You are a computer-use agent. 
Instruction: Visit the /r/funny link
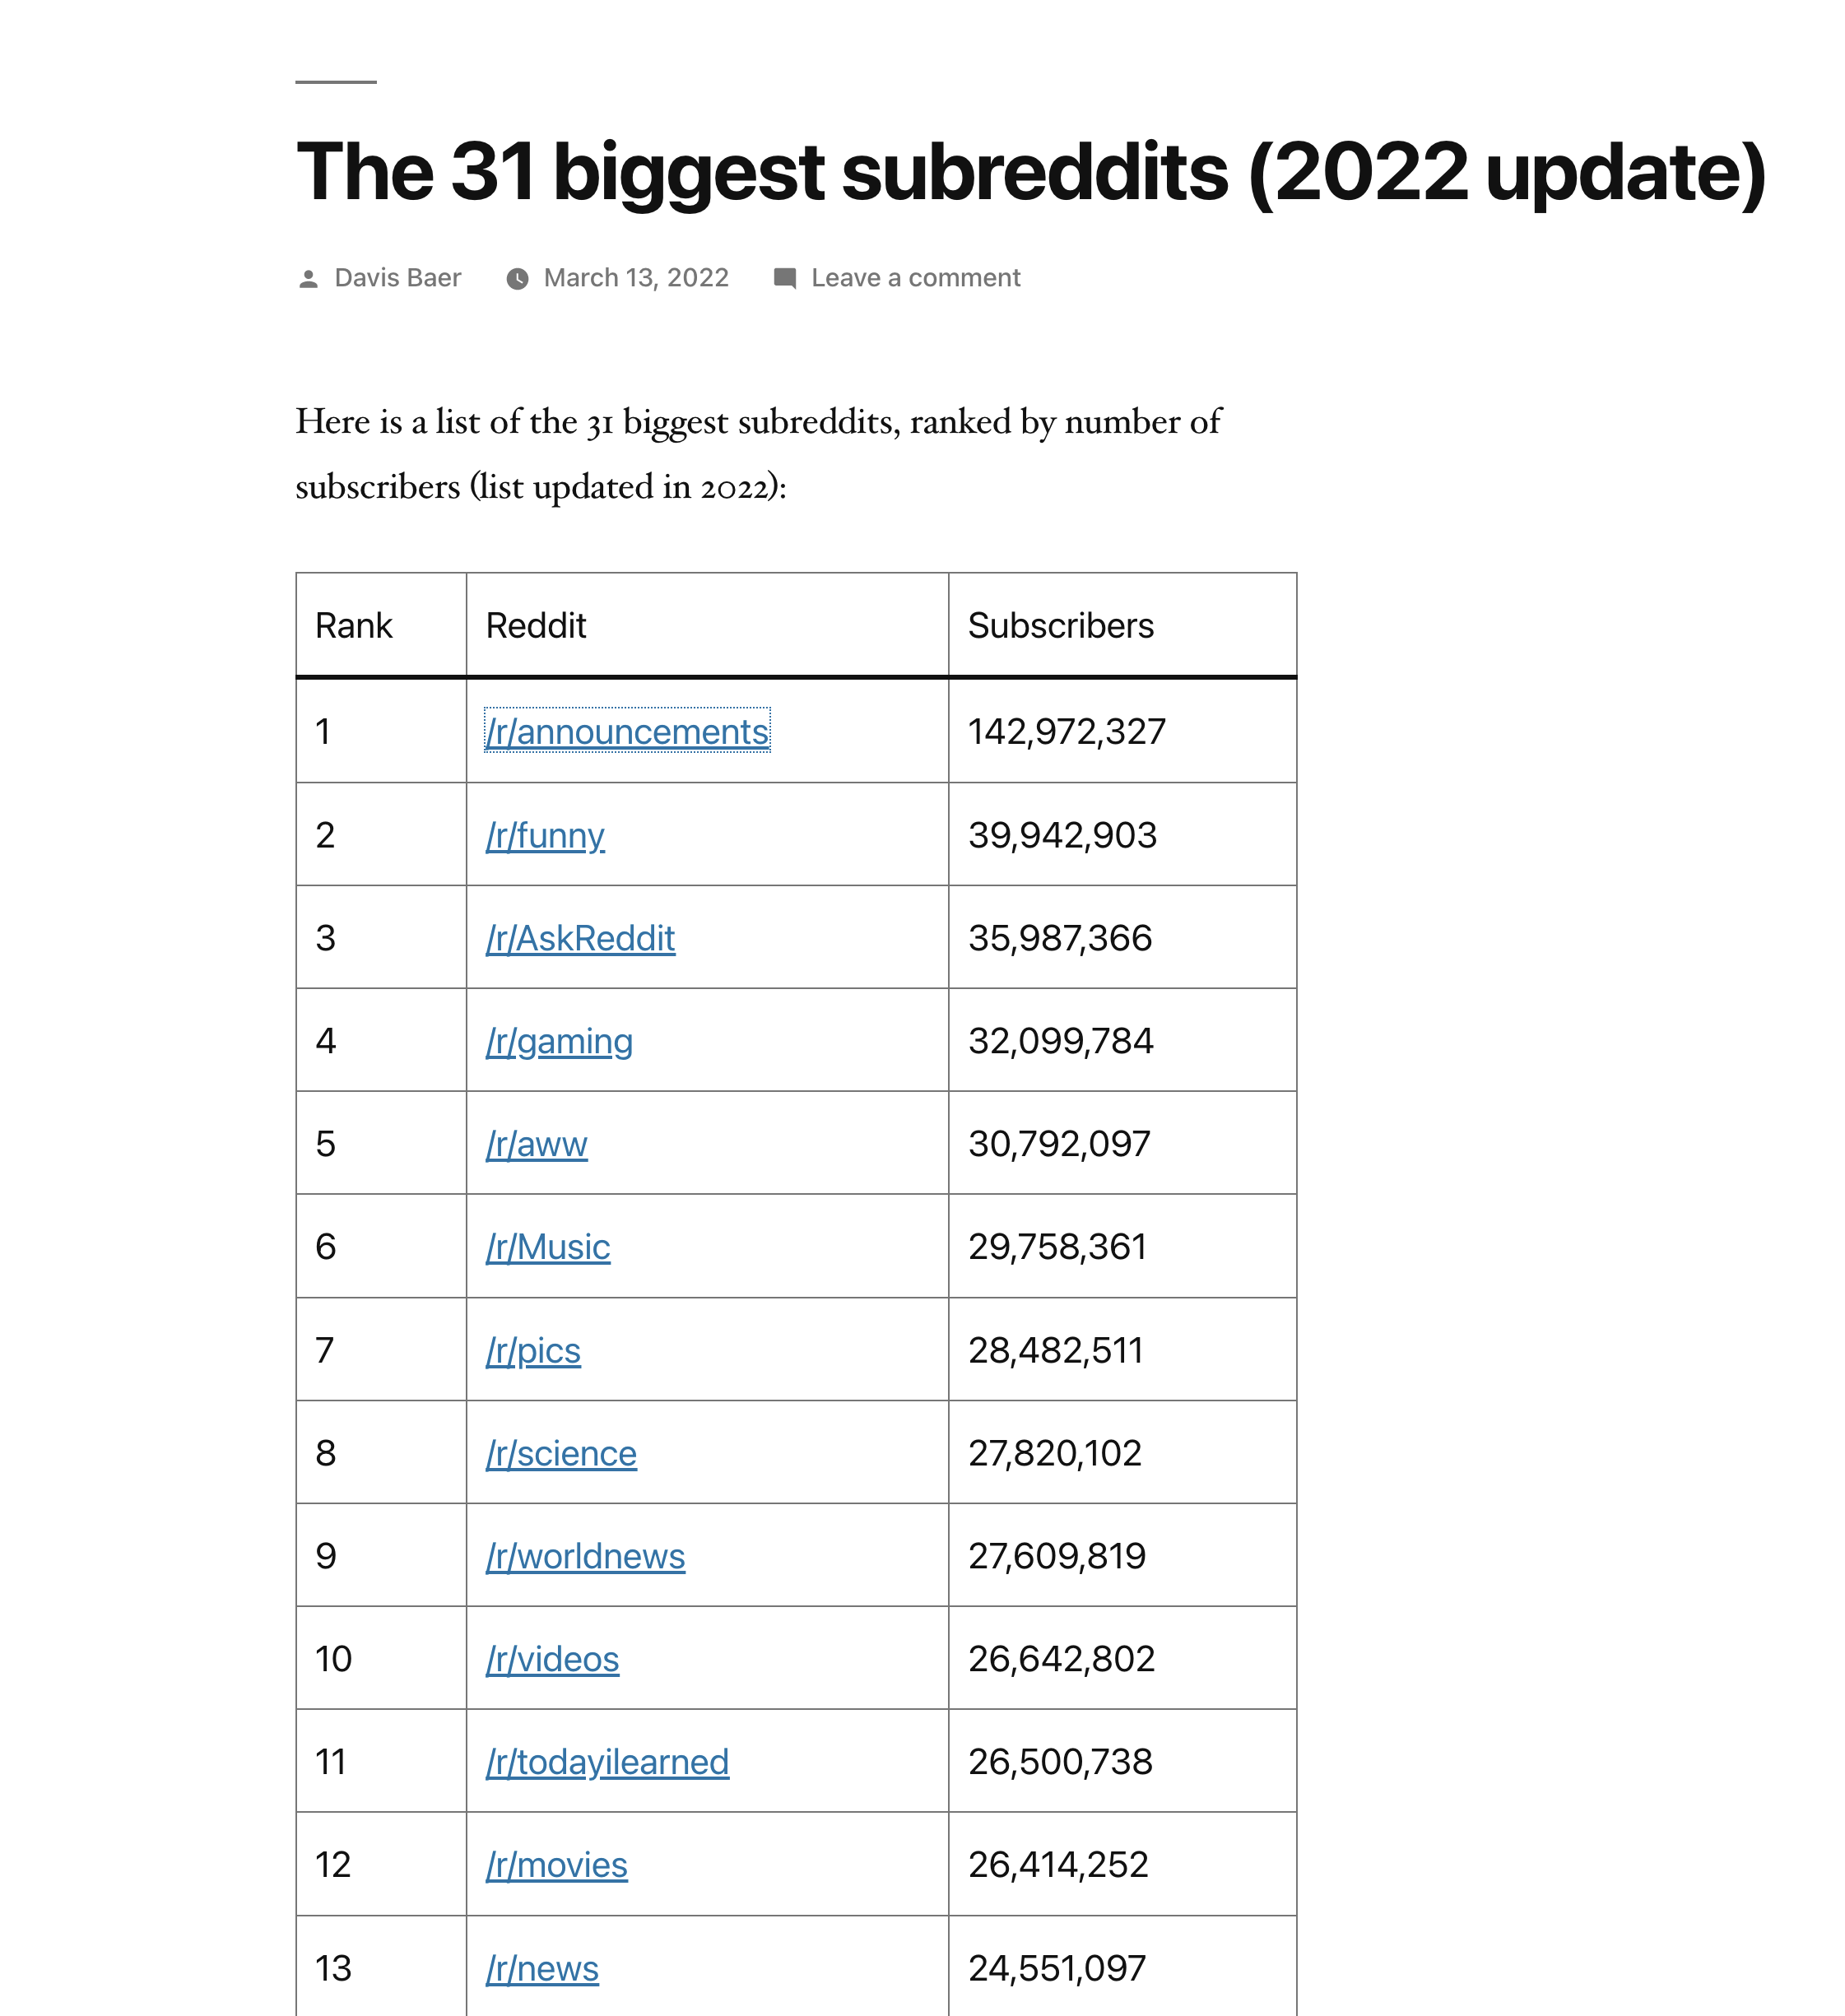(545, 835)
